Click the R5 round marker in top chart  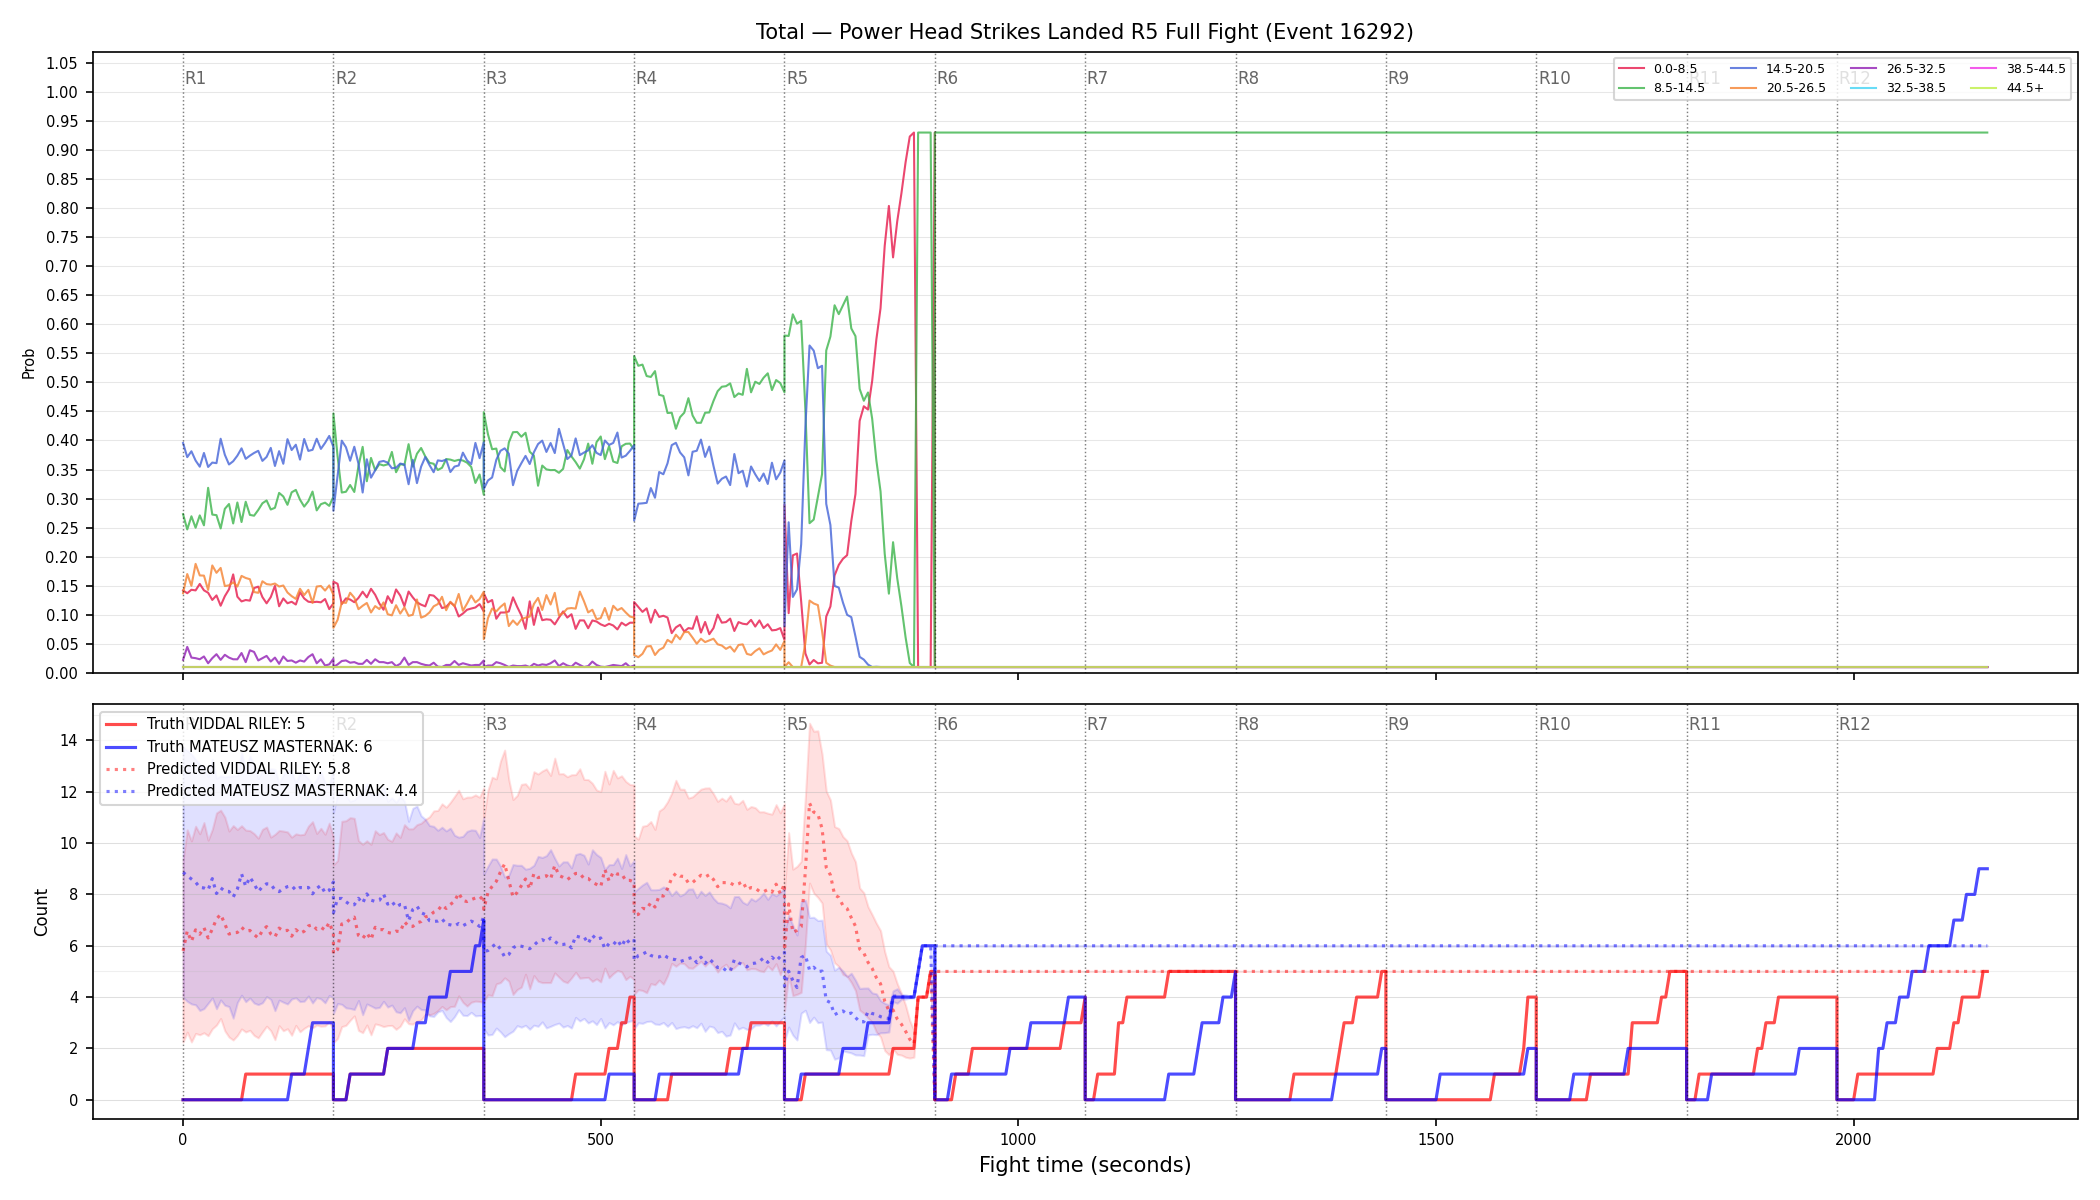[x=797, y=78]
